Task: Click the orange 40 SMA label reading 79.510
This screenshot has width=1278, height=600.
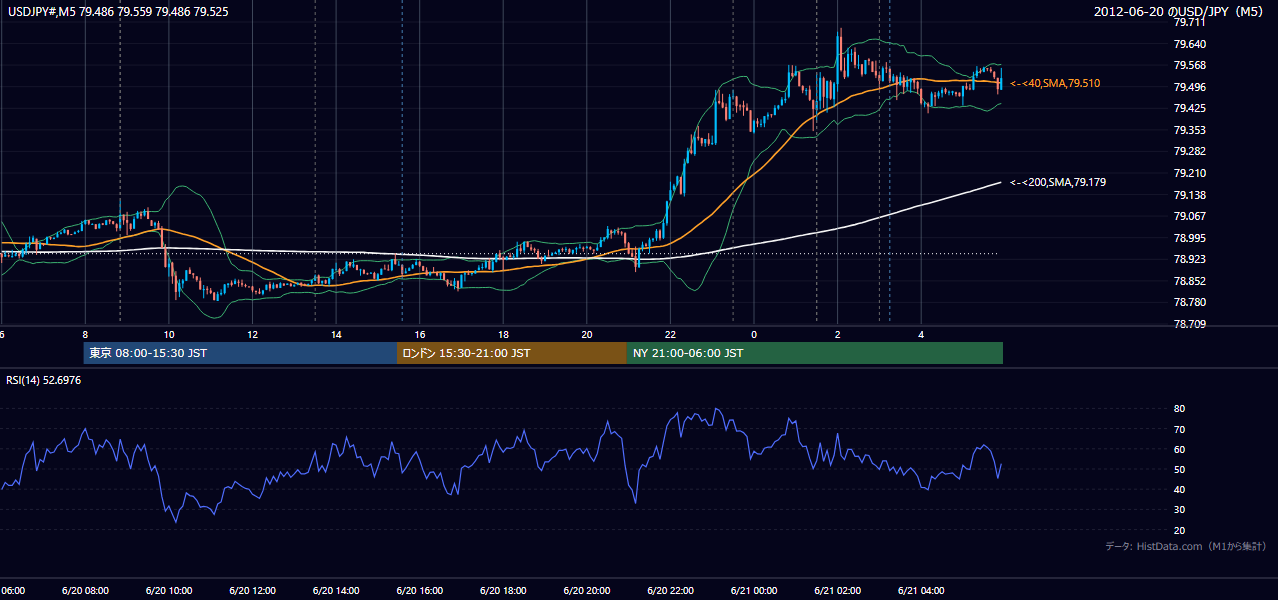Action: 1055,83
